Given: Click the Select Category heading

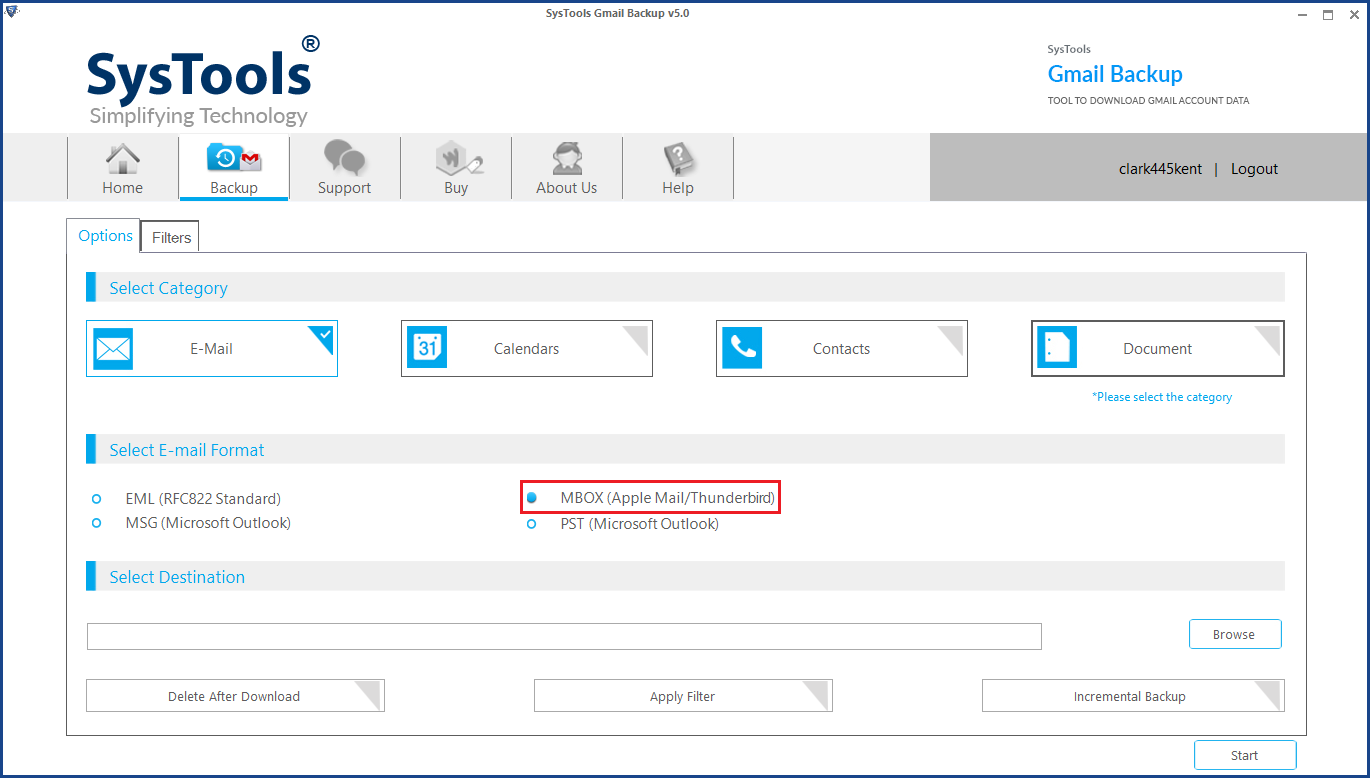Looking at the screenshot, I should 169,288.
